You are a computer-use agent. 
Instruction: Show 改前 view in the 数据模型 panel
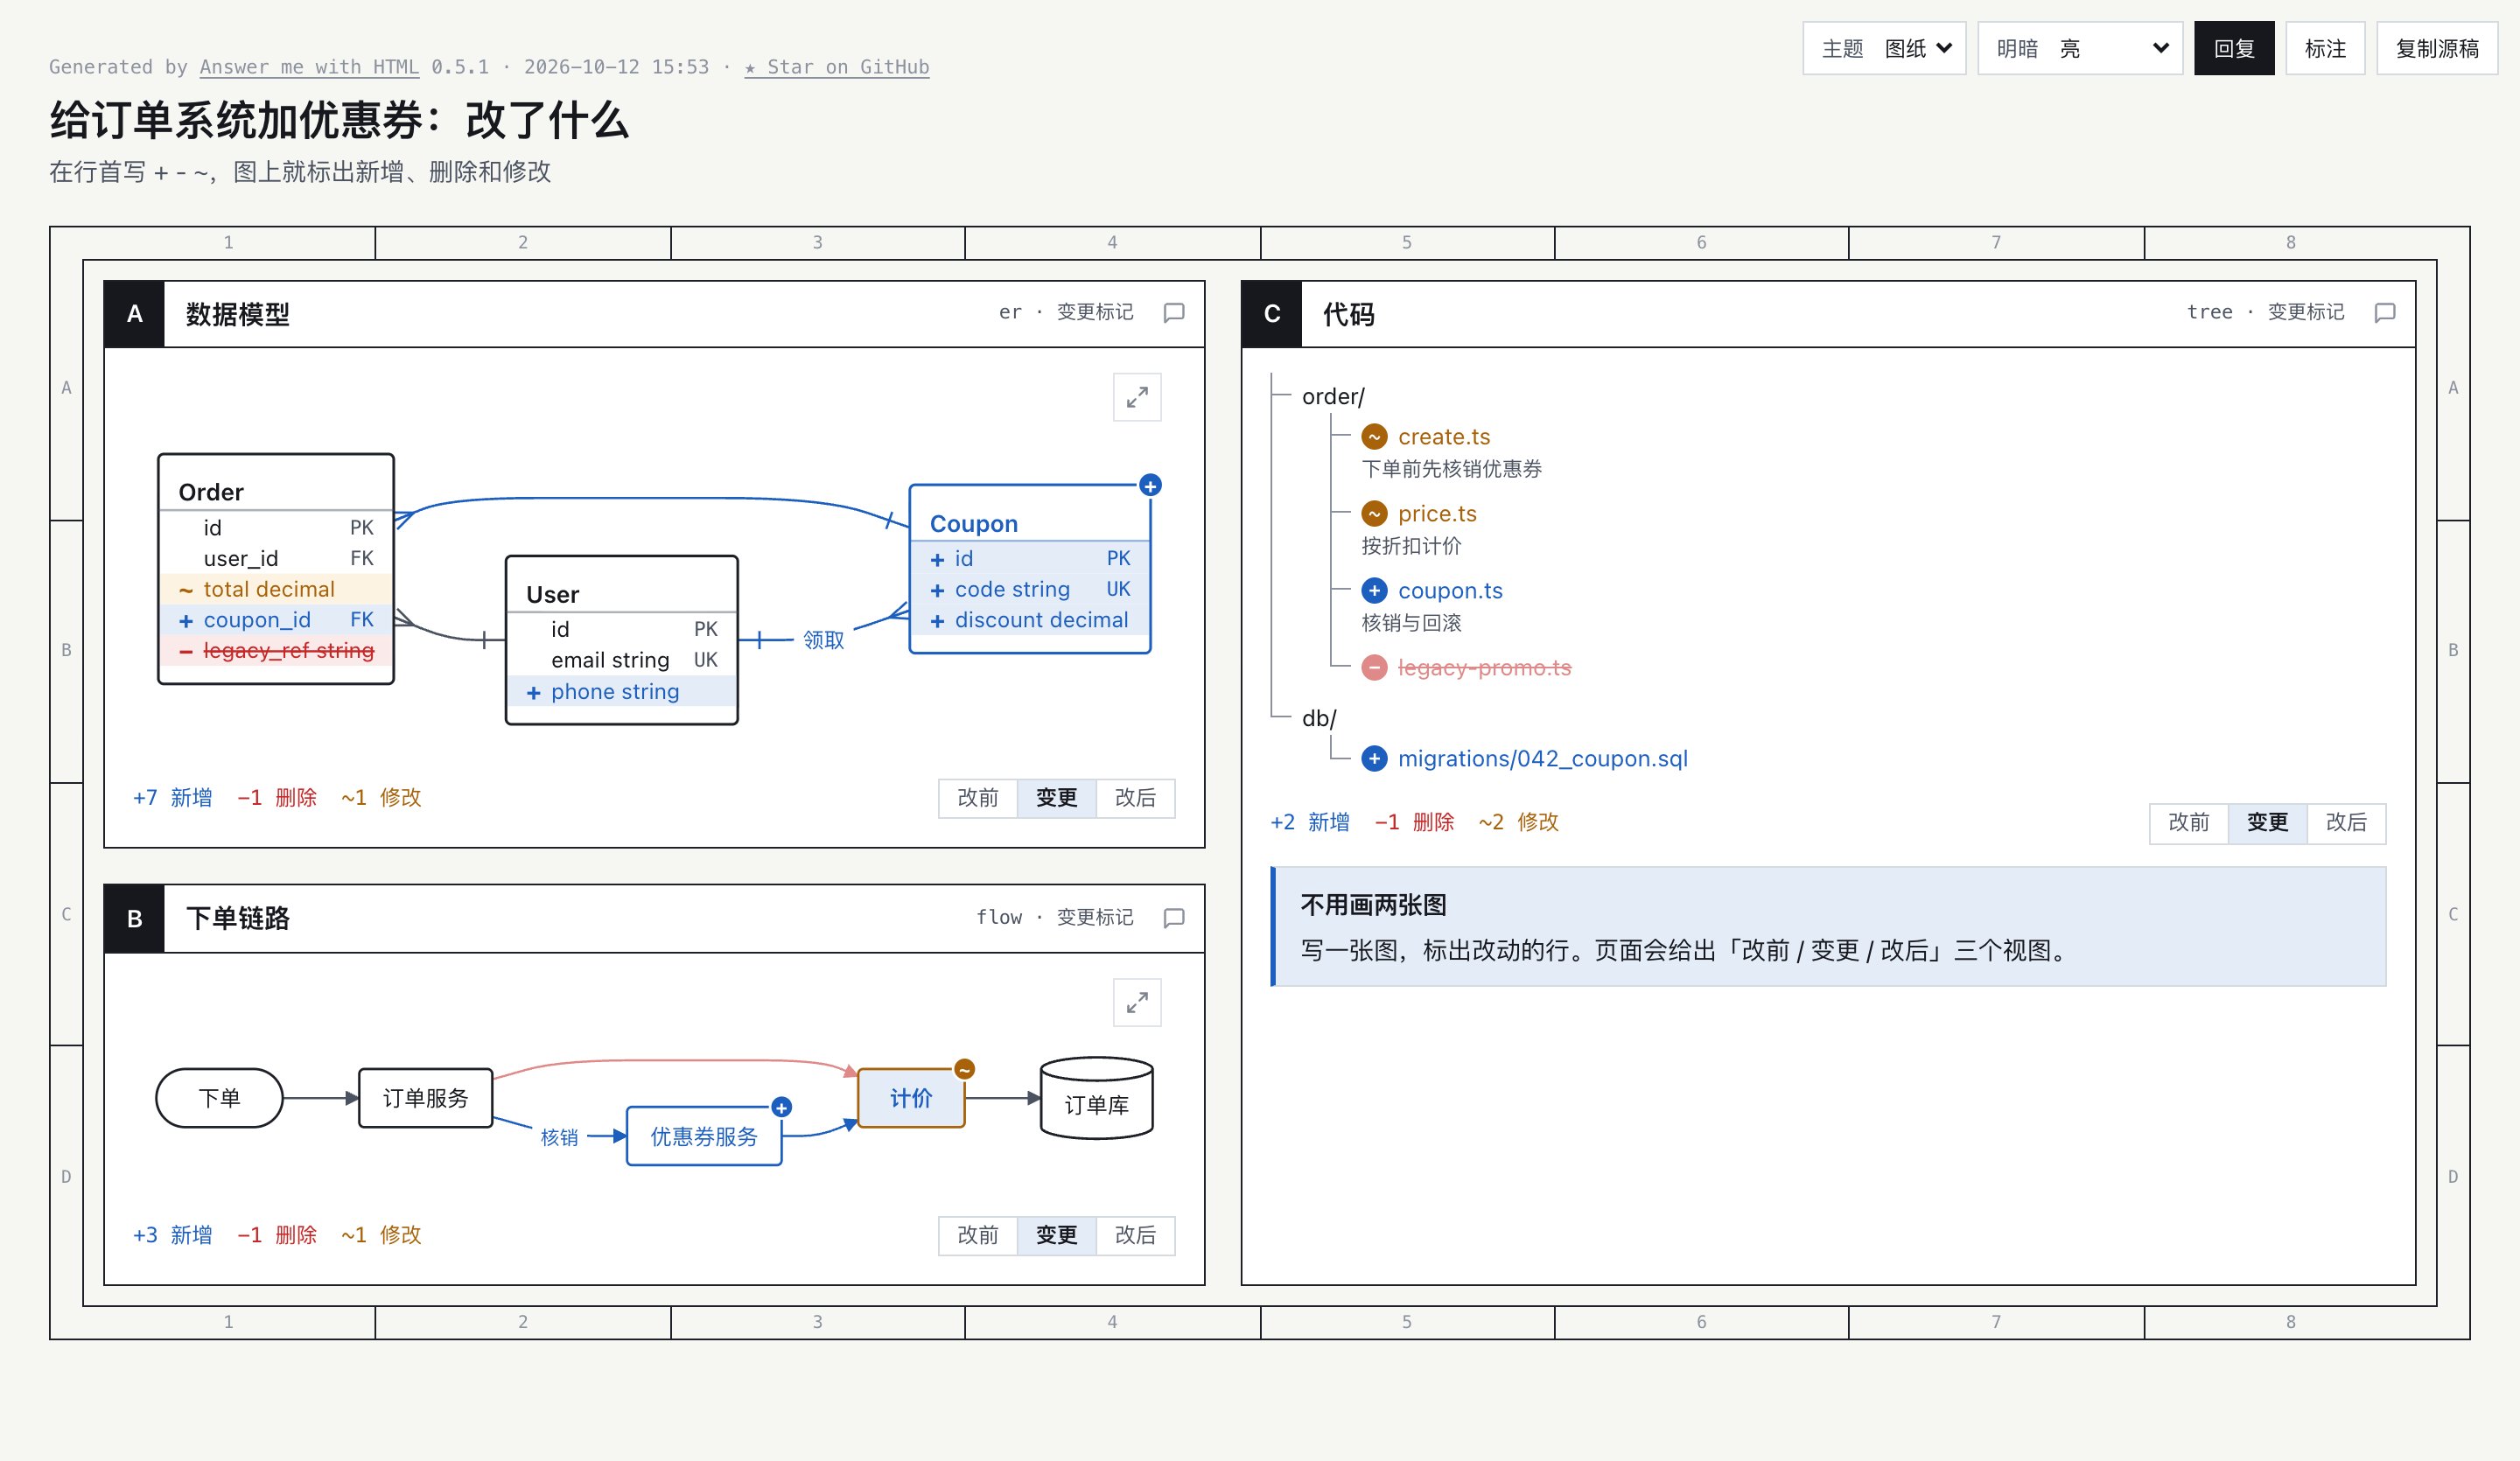(978, 798)
